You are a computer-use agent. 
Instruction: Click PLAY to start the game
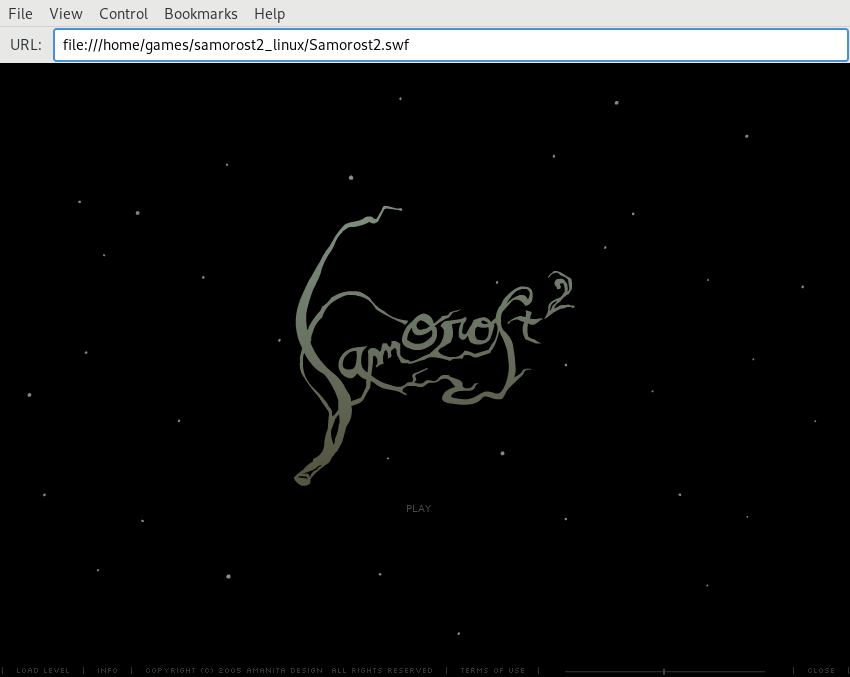click(x=418, y=508)
